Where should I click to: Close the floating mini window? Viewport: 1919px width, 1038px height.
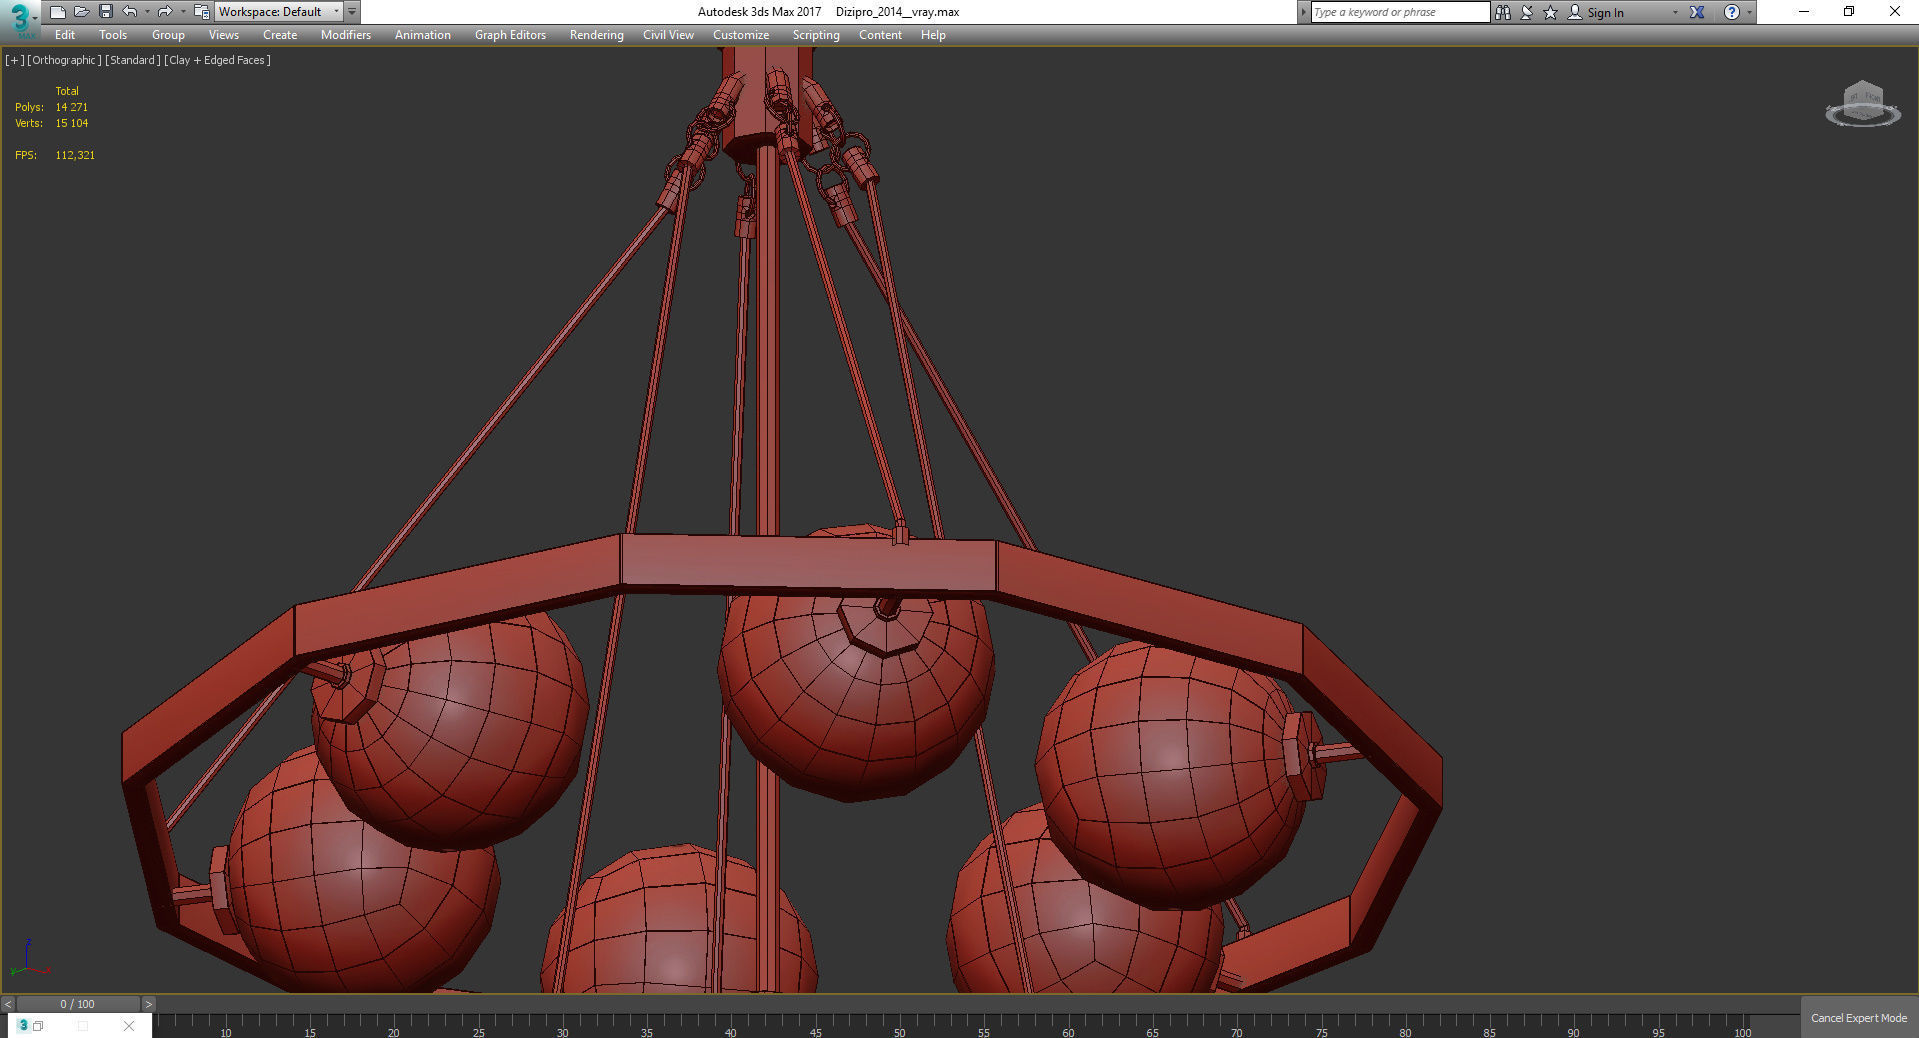coord(129,1026)
